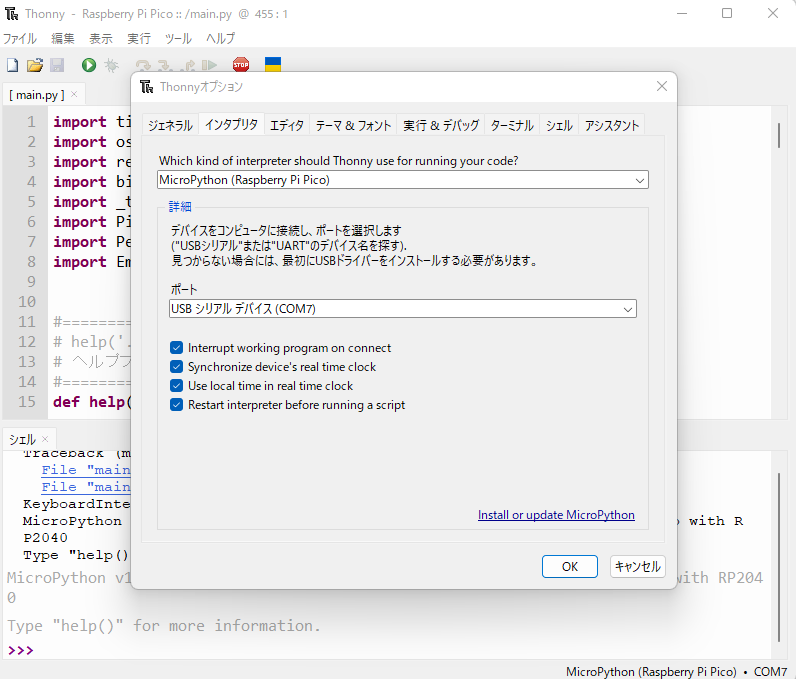Close the main.py editor tab
The width and height of the screenshot is (796, 679).
[74, 94]
